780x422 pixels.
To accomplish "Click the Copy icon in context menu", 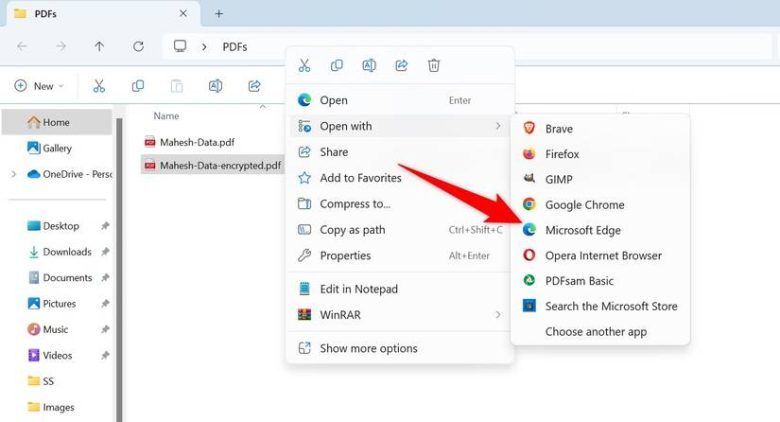I will 337,66.
